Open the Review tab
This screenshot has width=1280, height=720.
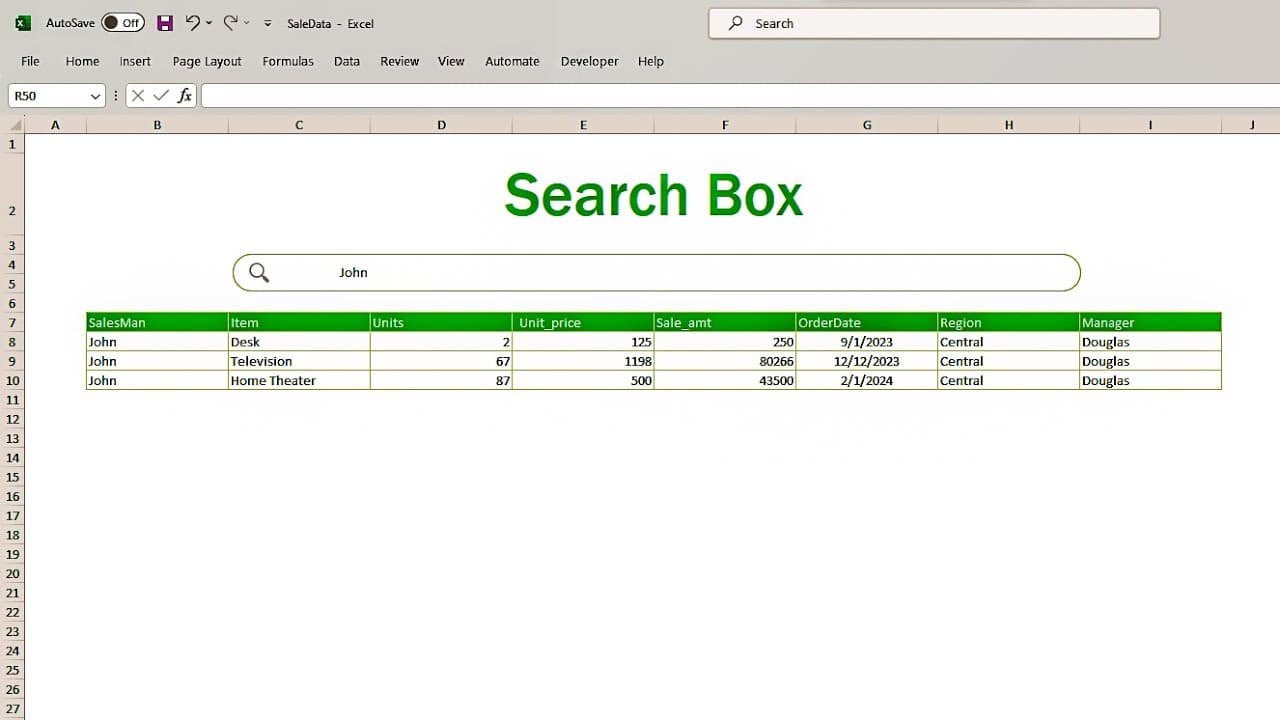coord(399,61)
